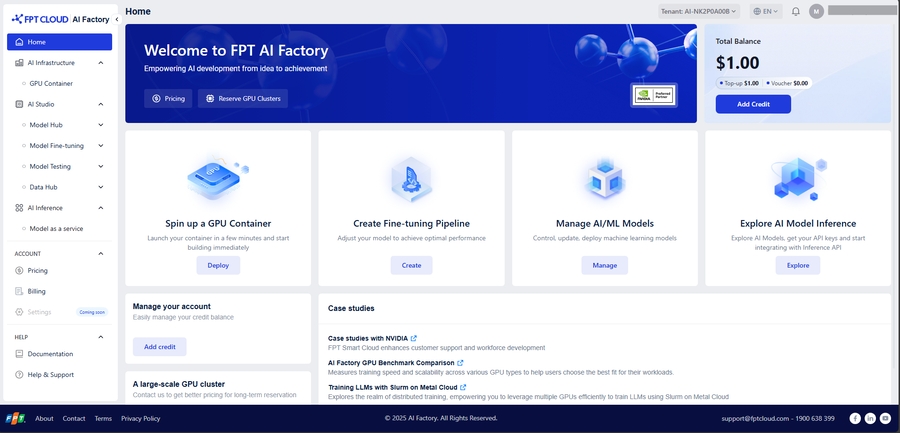The image size is (900, 433).
Task: Click Deploy under Spin up a GPU Container
Action: [217, 265]
